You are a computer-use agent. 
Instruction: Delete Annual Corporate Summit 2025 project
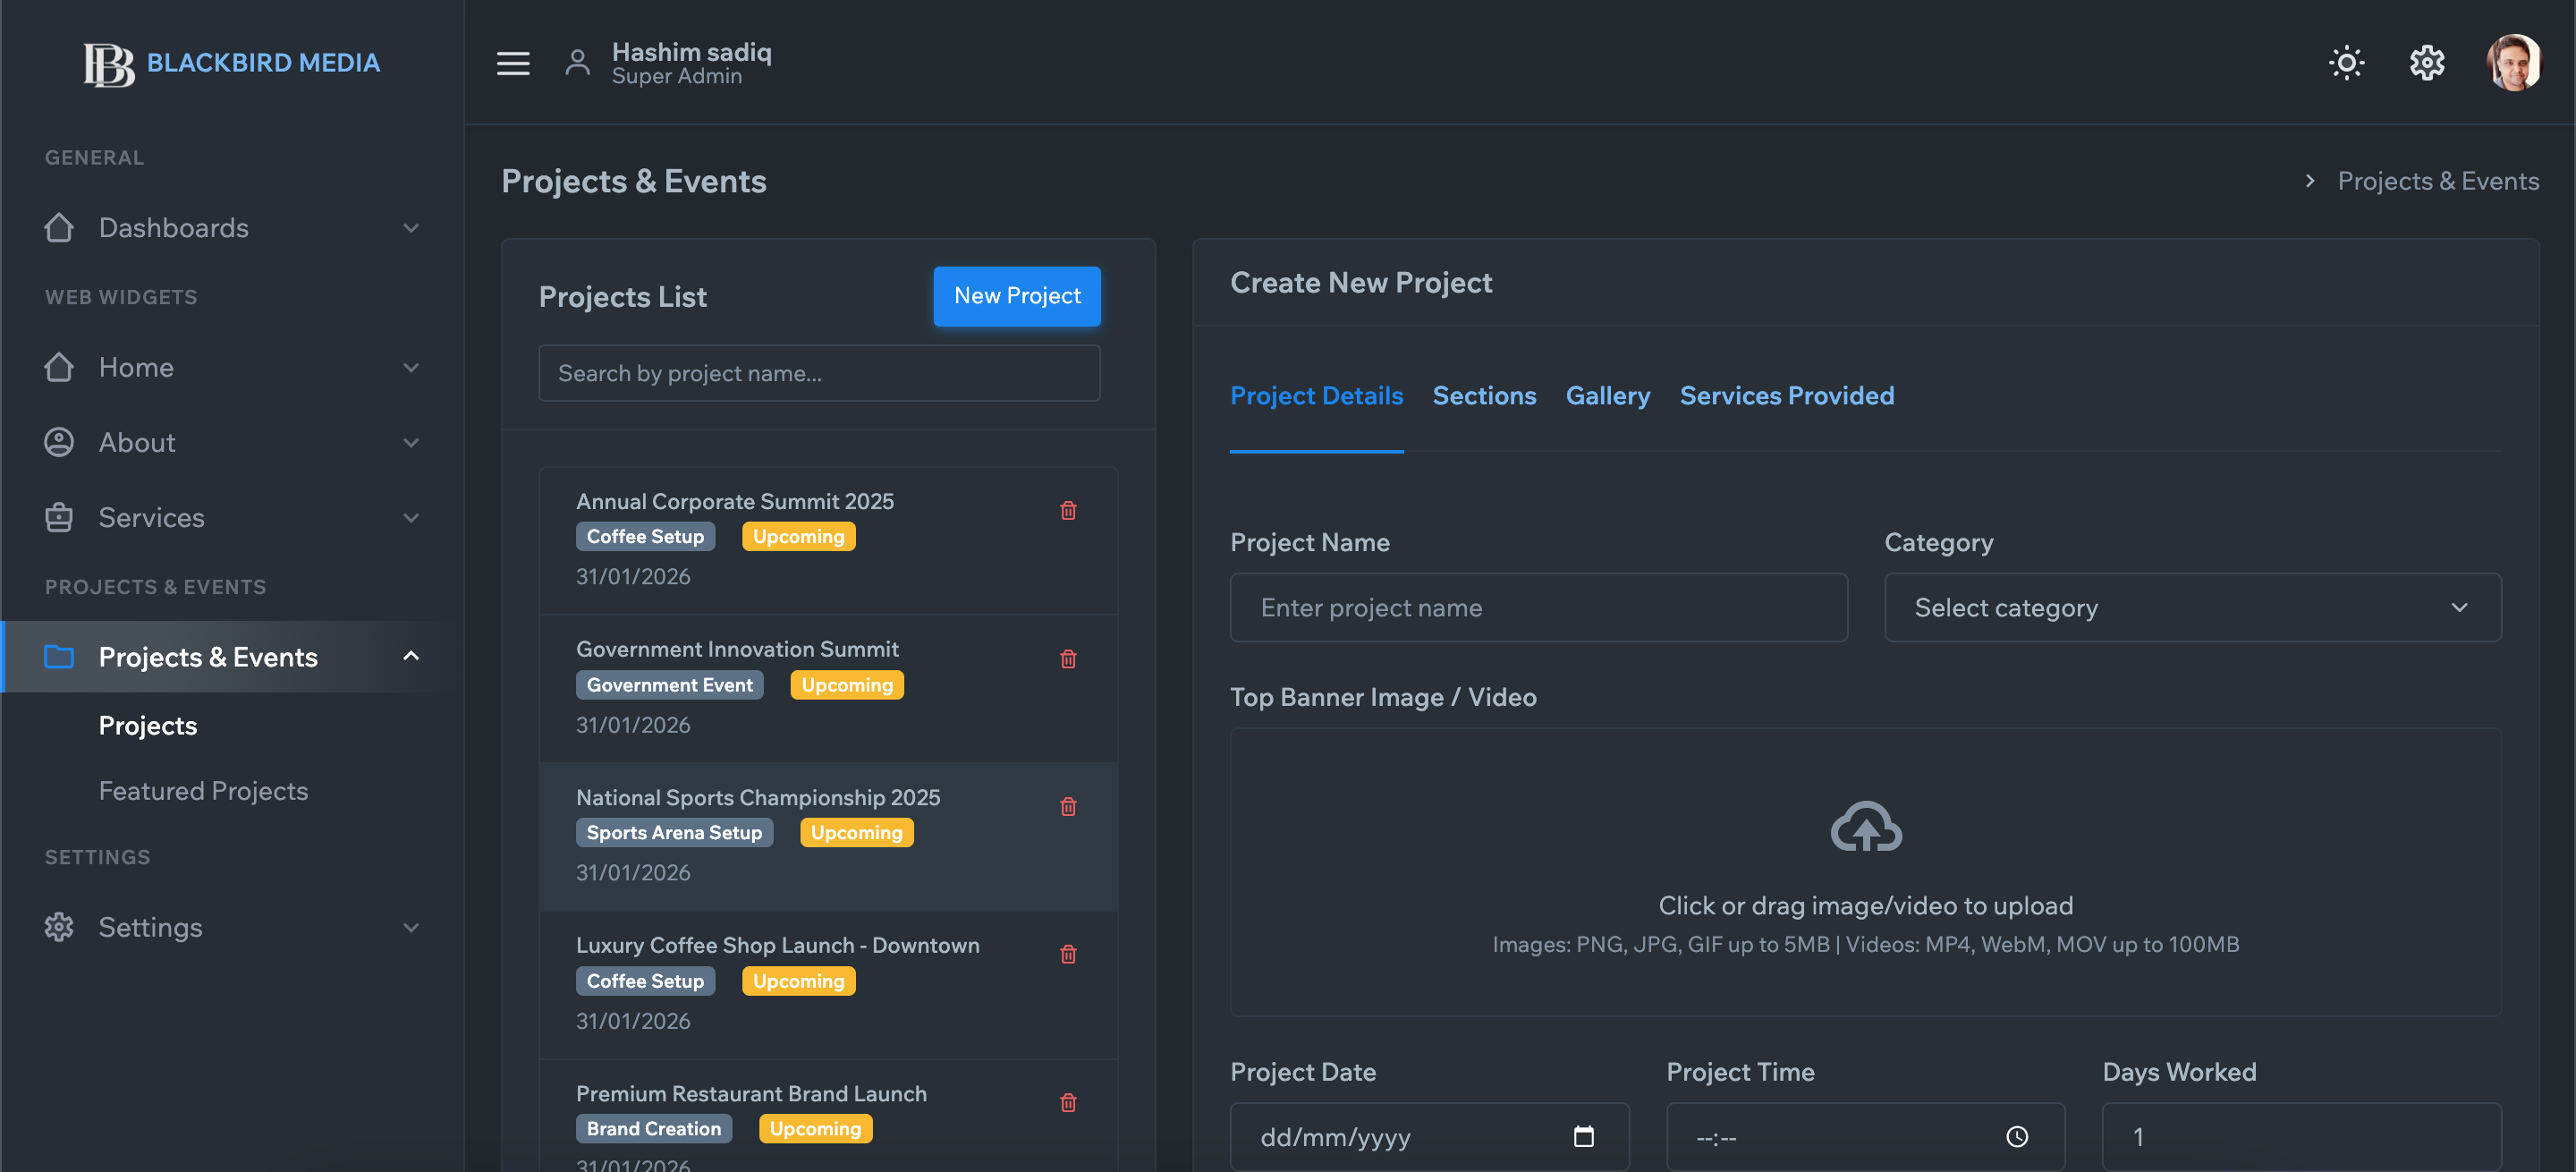1068,511
